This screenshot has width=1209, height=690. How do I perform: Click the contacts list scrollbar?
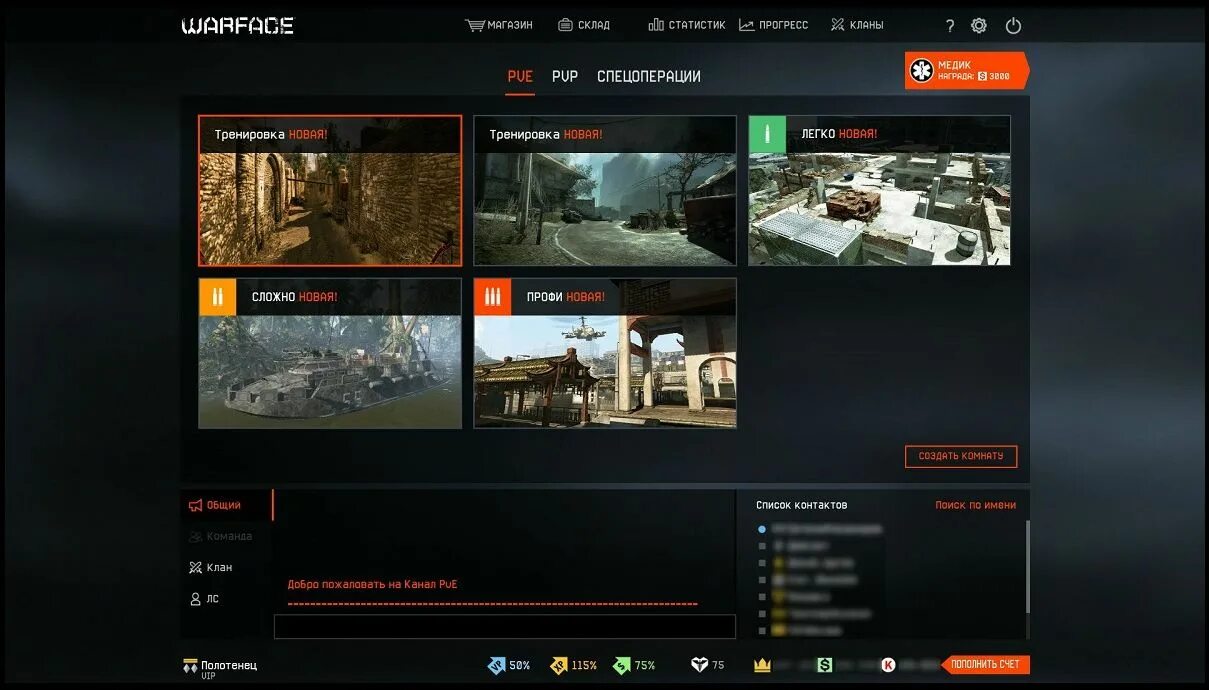(1027, 565)
